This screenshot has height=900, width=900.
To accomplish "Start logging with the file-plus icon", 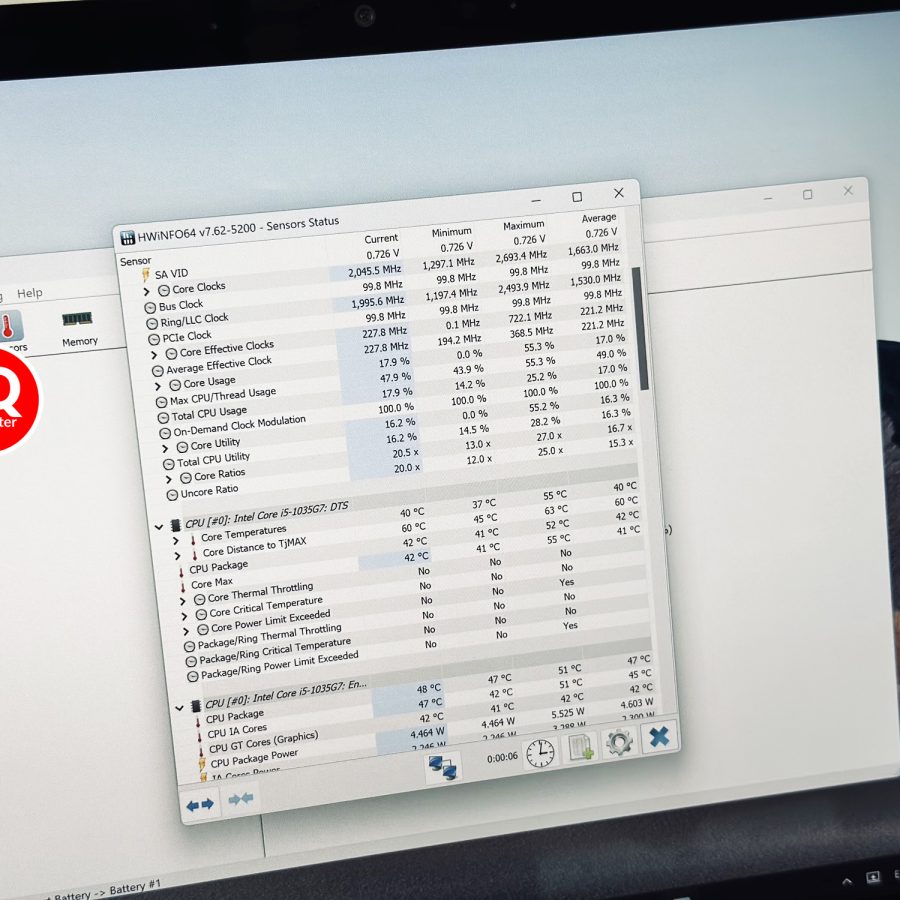I will click(580, 747).
